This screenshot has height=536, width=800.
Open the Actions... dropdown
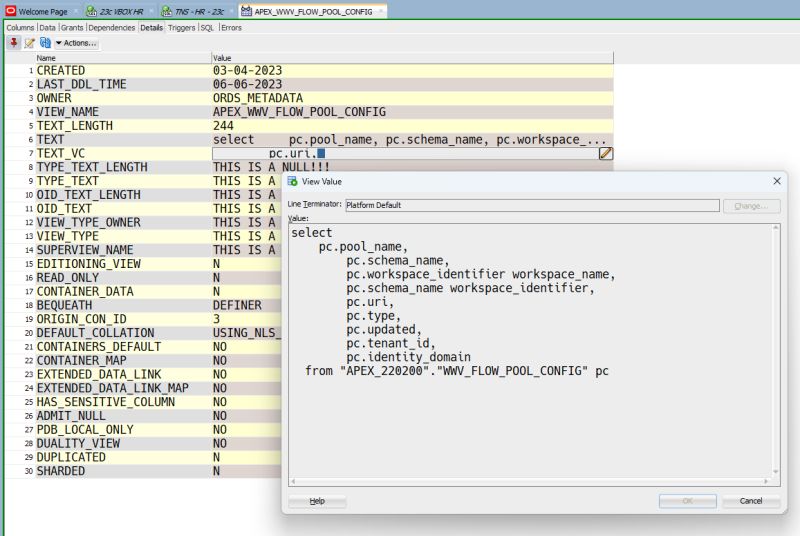click(x=76, y=43)
